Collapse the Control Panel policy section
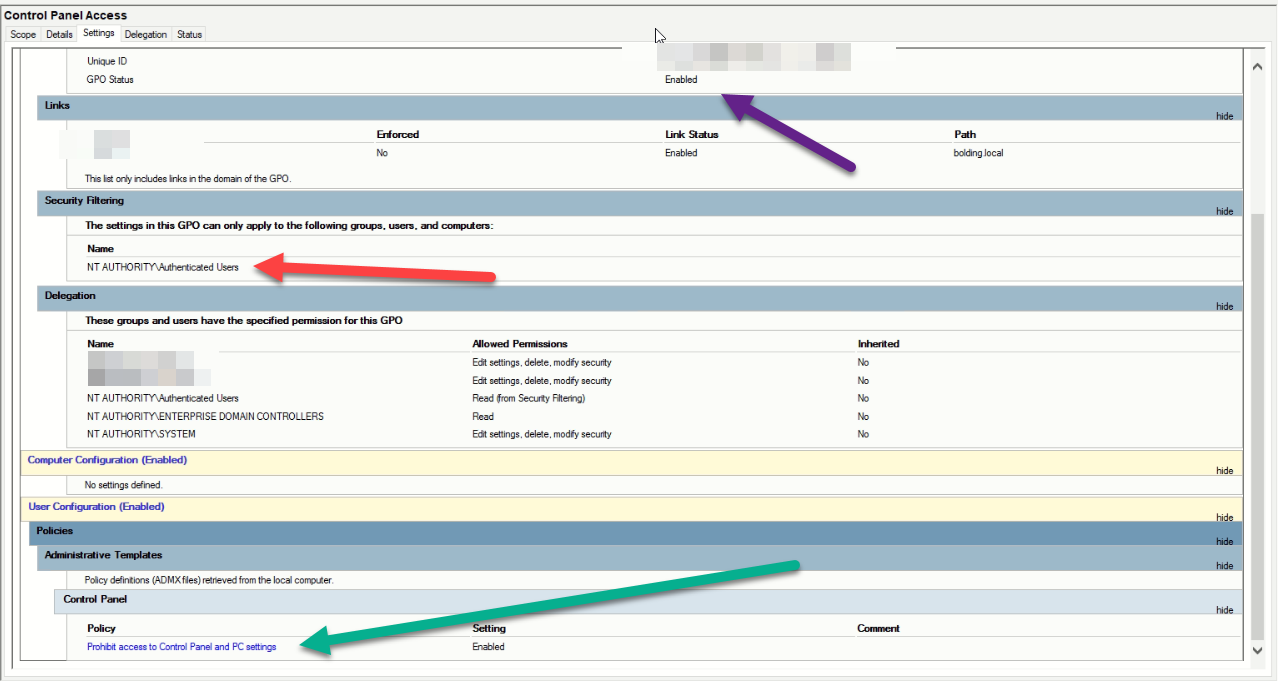The width and height of the screenshot is (1278, 681). 1224,609
